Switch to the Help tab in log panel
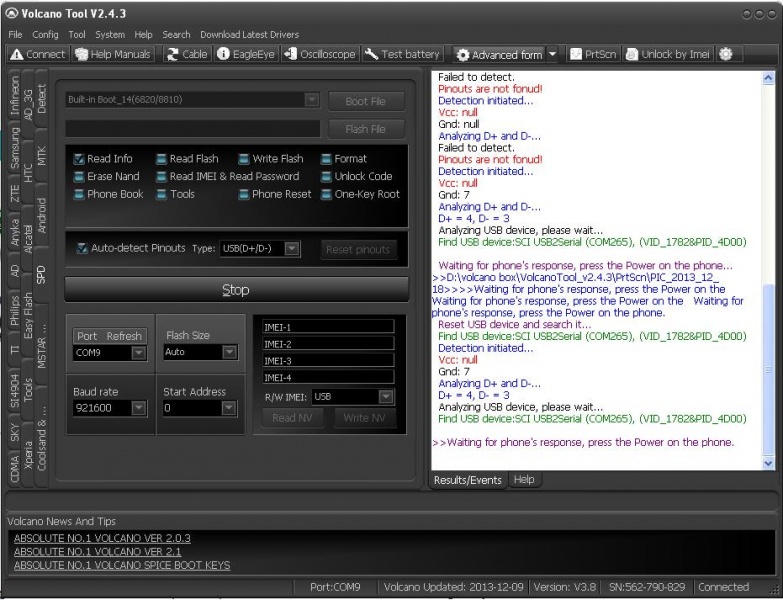The image size is (783, 600). click(x=524, y=479)
